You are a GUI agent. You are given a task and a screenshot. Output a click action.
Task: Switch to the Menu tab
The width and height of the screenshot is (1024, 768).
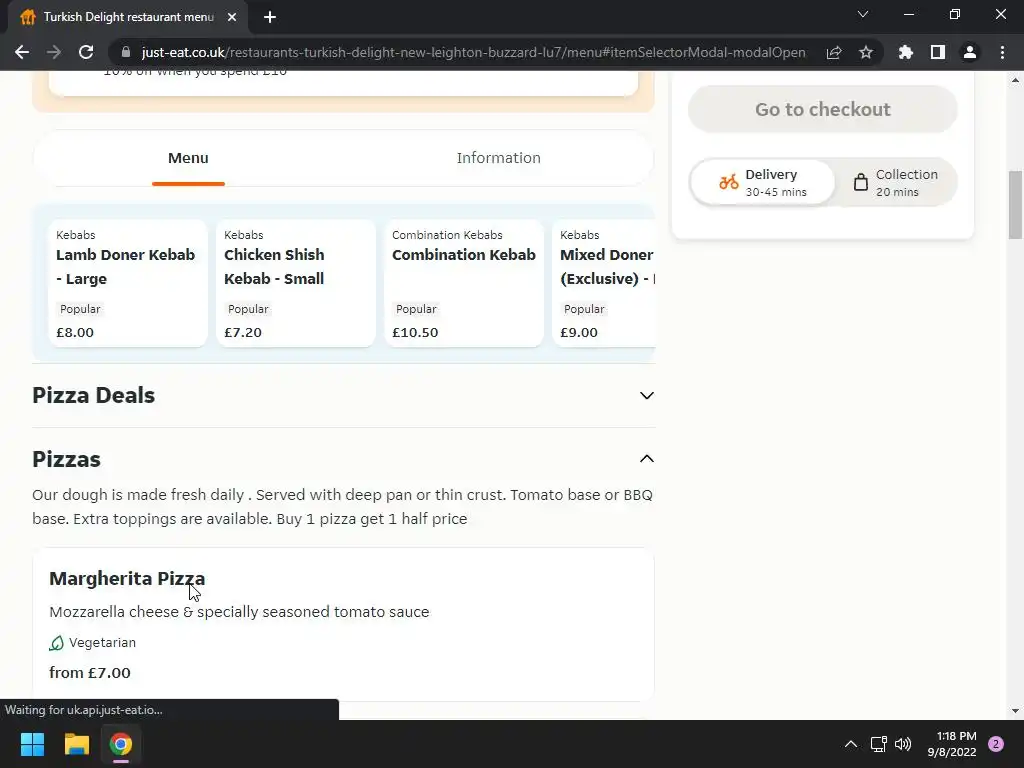click(x=188, y=158)
